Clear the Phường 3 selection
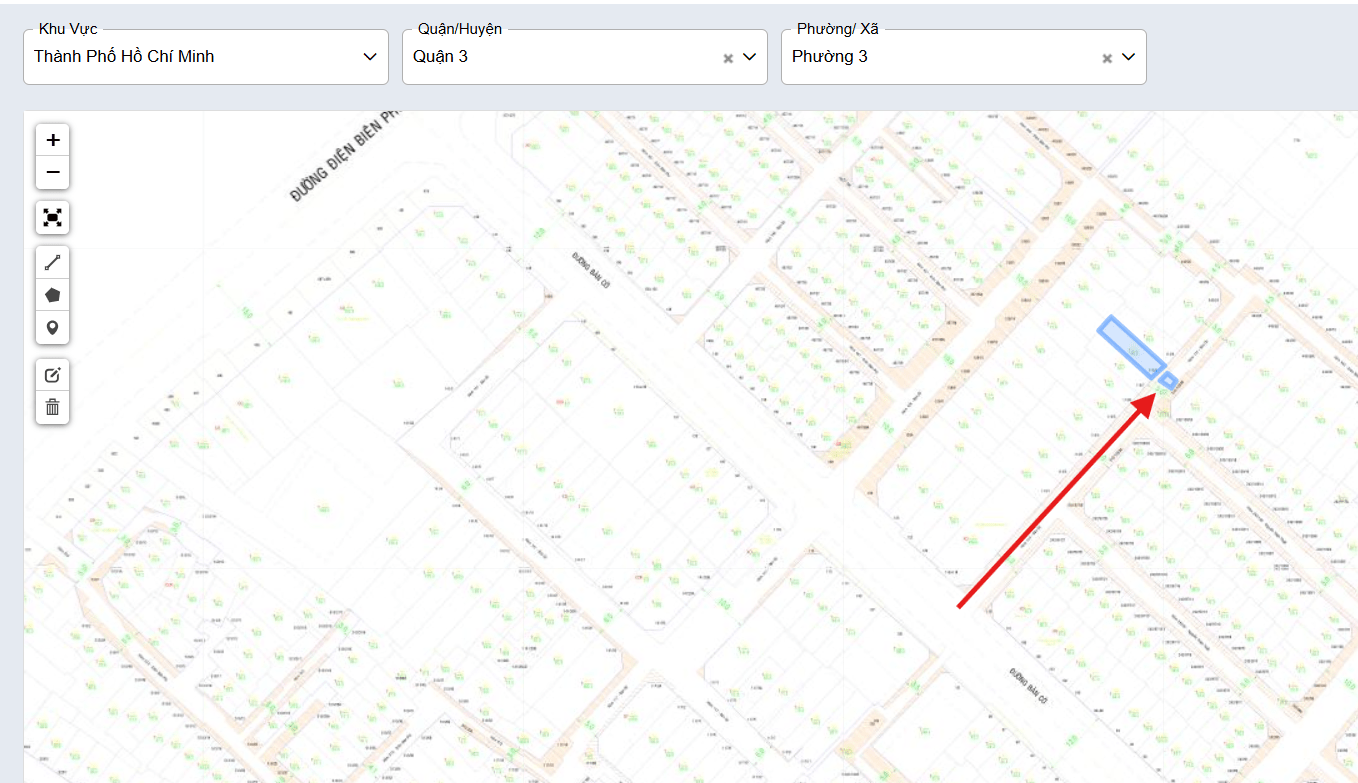Screen dimensions: 1358x783 pos(1107,58)
